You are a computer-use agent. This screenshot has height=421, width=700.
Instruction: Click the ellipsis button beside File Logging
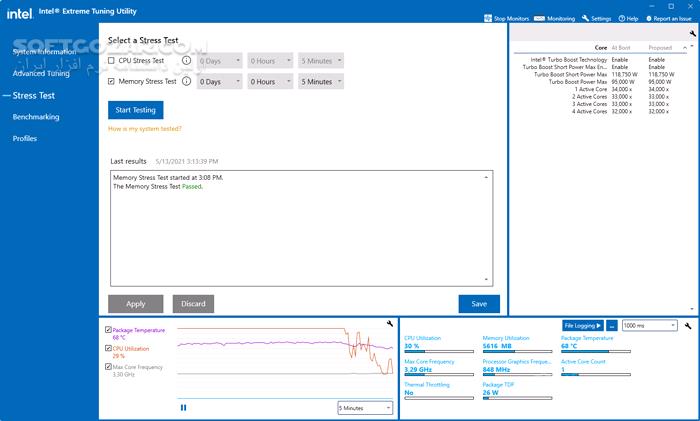click(612, 325)
